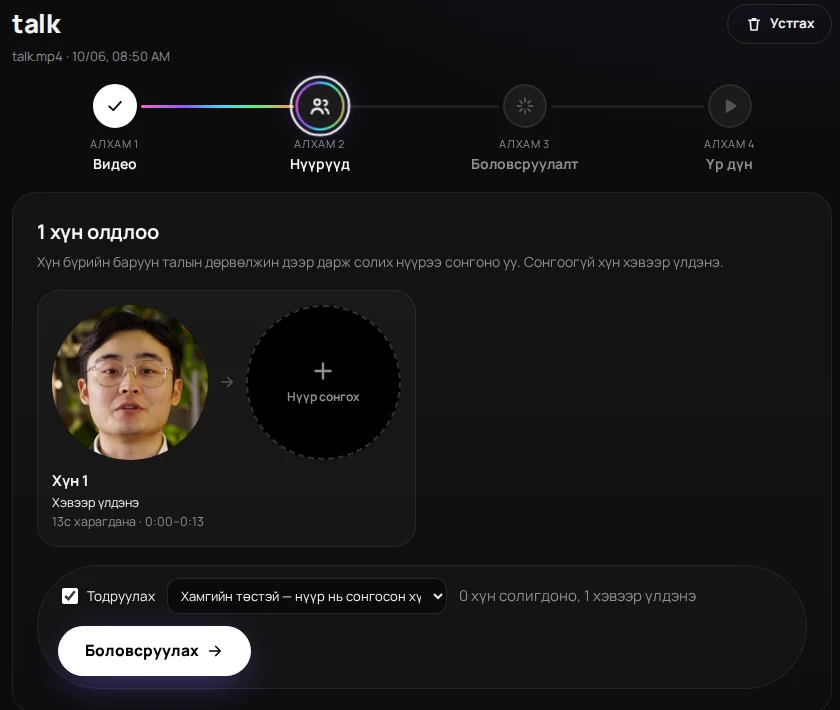Click the "0 хүн солигдоно, 1 хэвээр үлдэнэ" summary
The width and height of the screenshot is (840, 710).
pyautogui.click(x=578, y=596)
